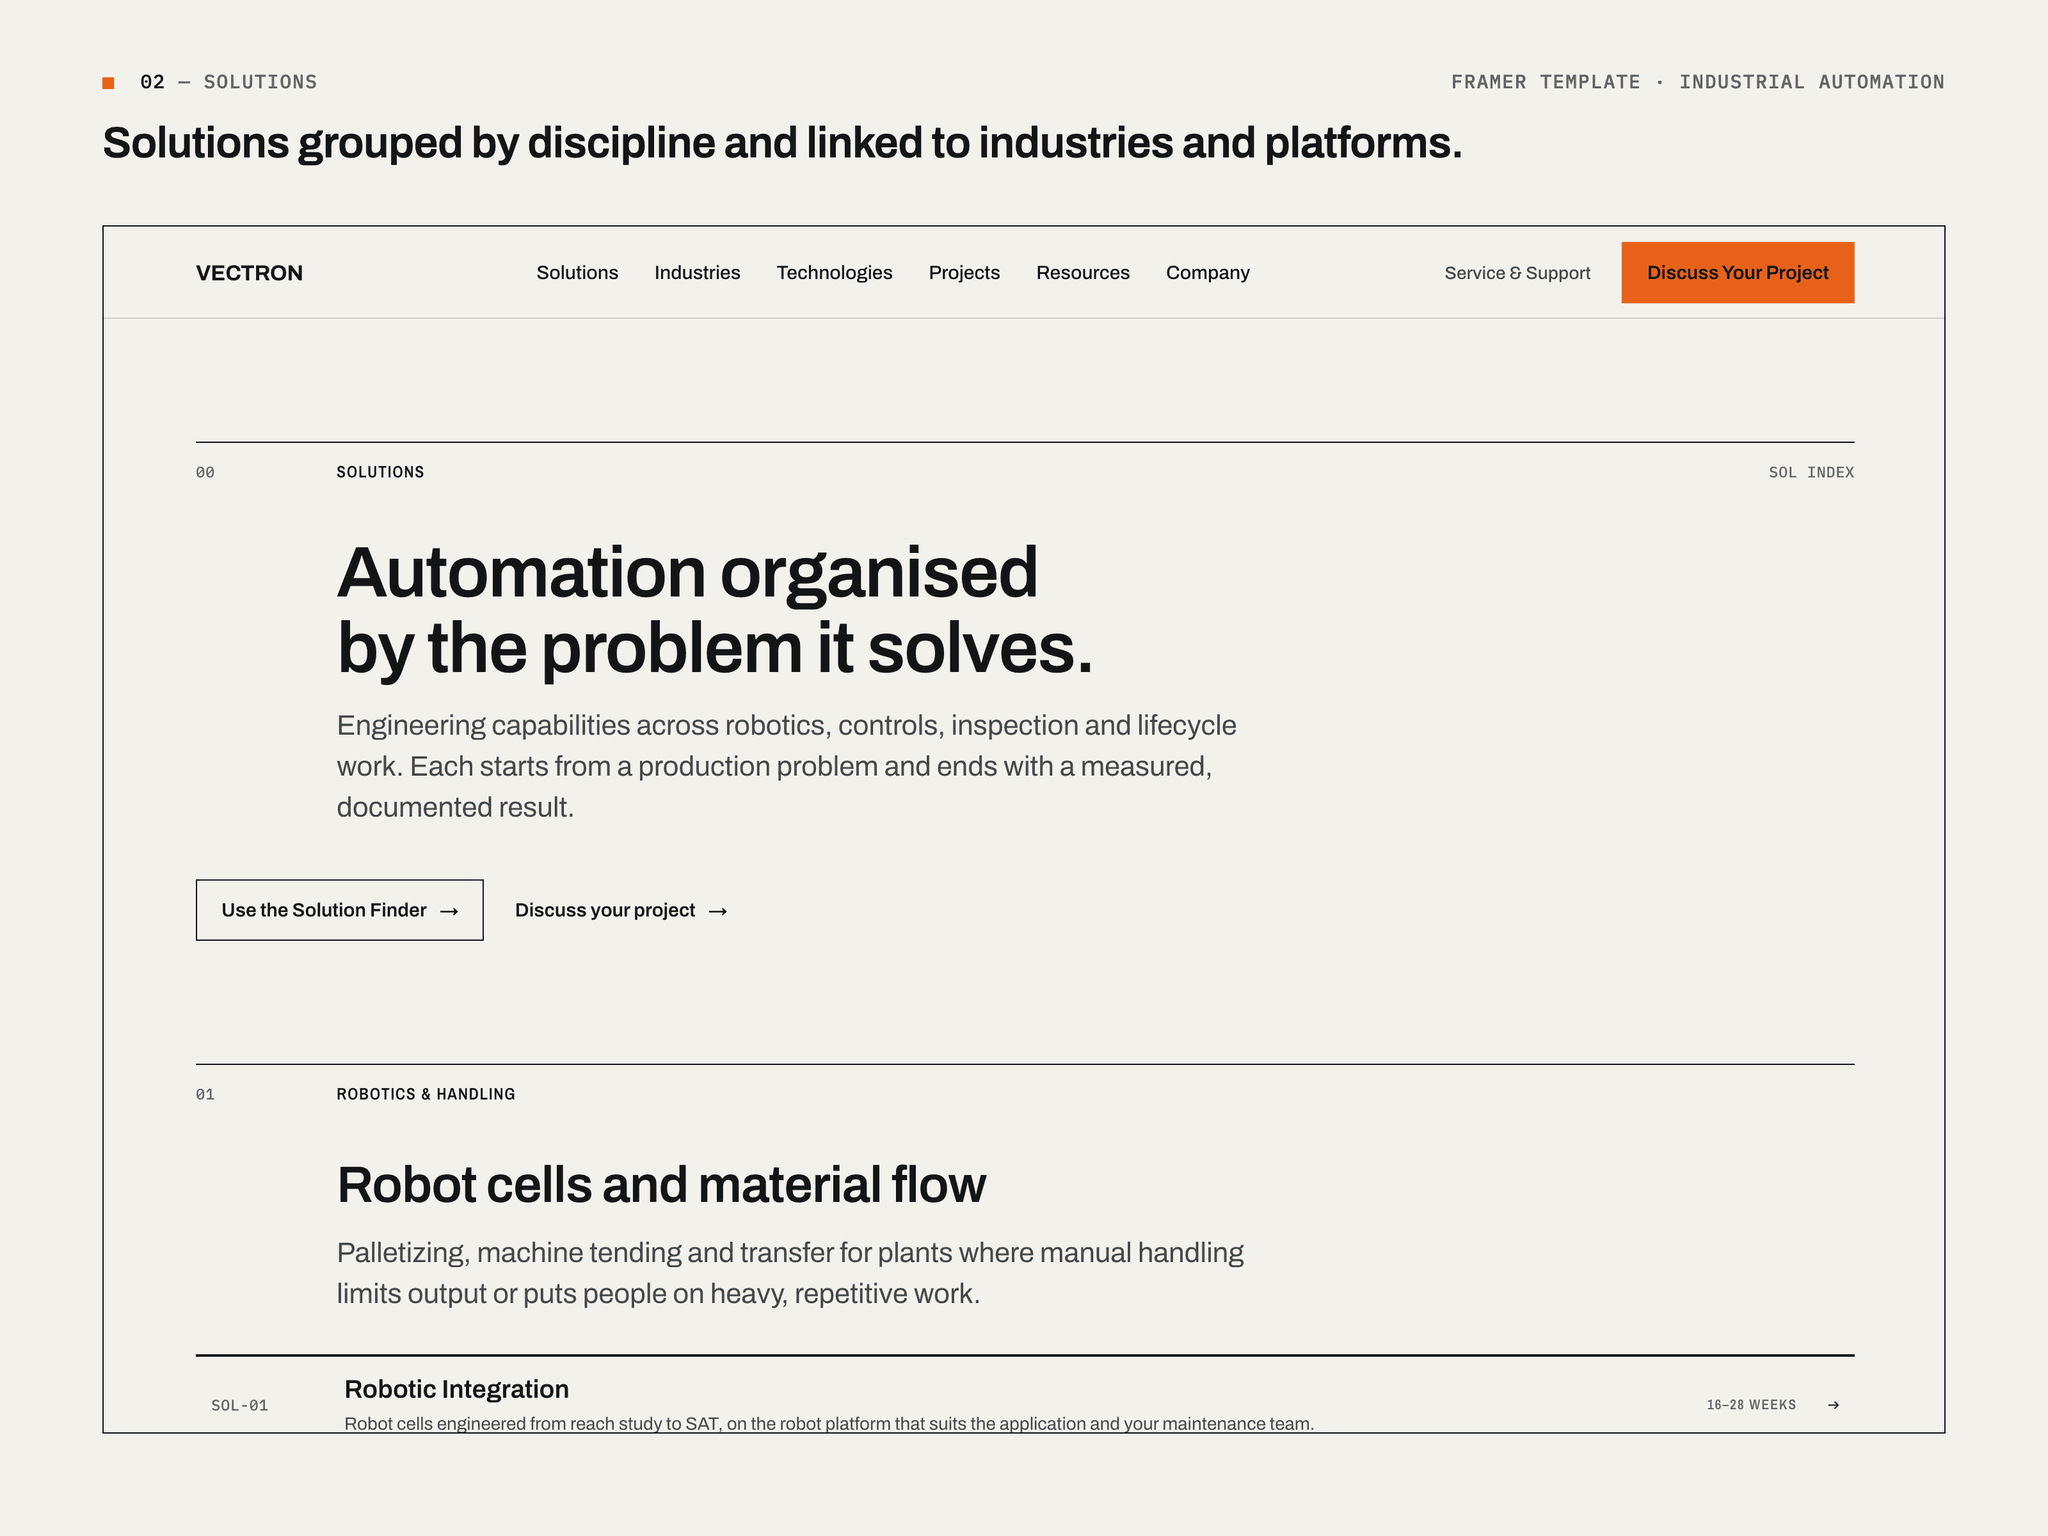Open the Company nav item
Viewport: 2048px width, 1536px height.
(1208, 273)
